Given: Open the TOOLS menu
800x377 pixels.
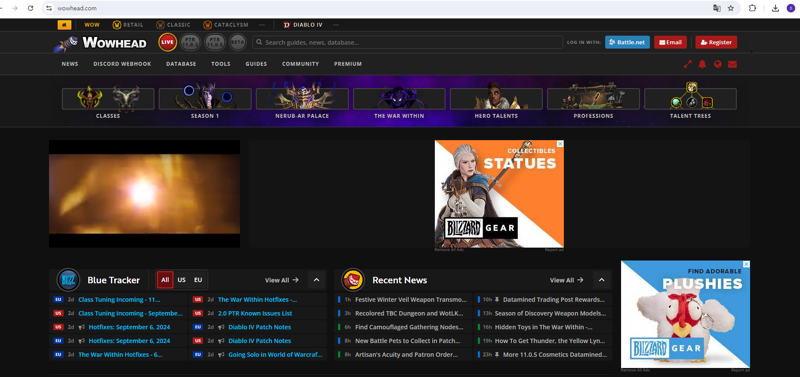Looking at the screenshot, I should [x=221, y=64].
